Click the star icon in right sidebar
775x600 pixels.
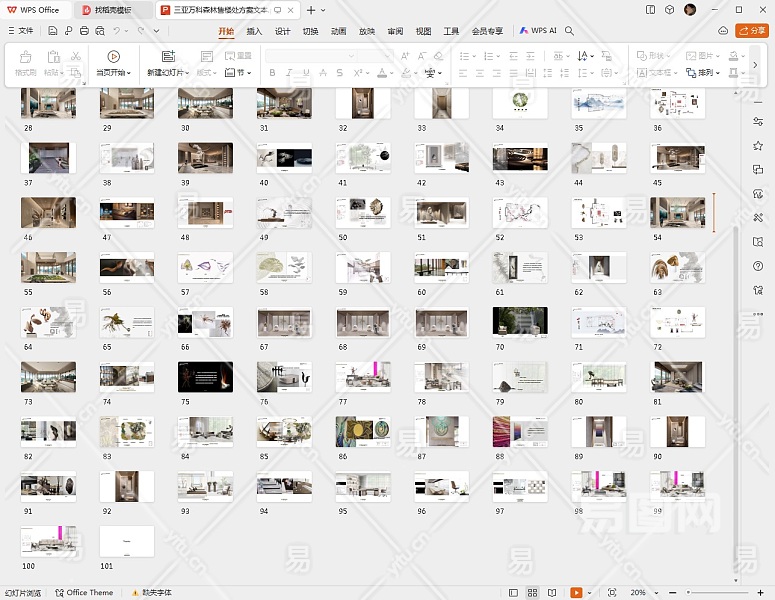pos(758,146)
